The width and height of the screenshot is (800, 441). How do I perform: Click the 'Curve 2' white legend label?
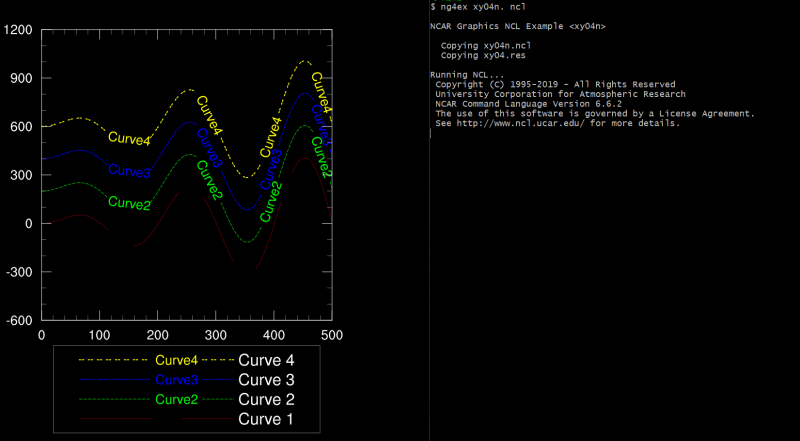[266, 399]
